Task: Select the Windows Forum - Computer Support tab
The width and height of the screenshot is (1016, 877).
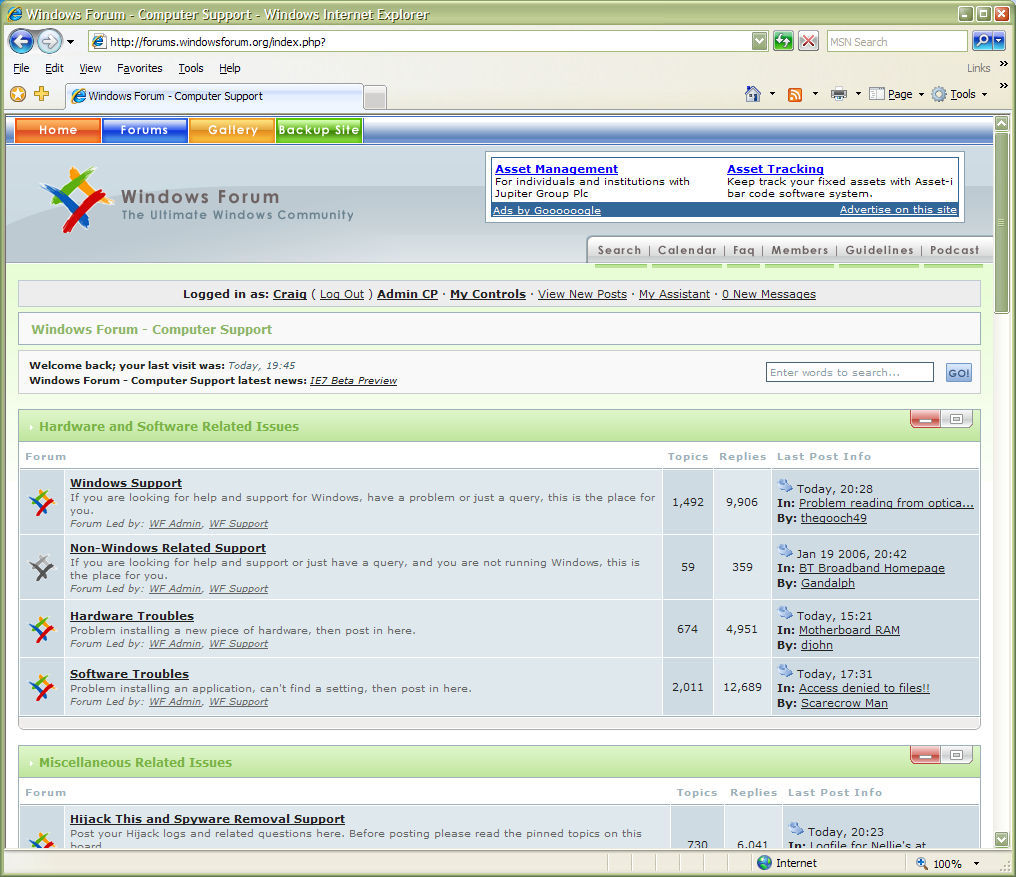Action: tap(214, 96)
